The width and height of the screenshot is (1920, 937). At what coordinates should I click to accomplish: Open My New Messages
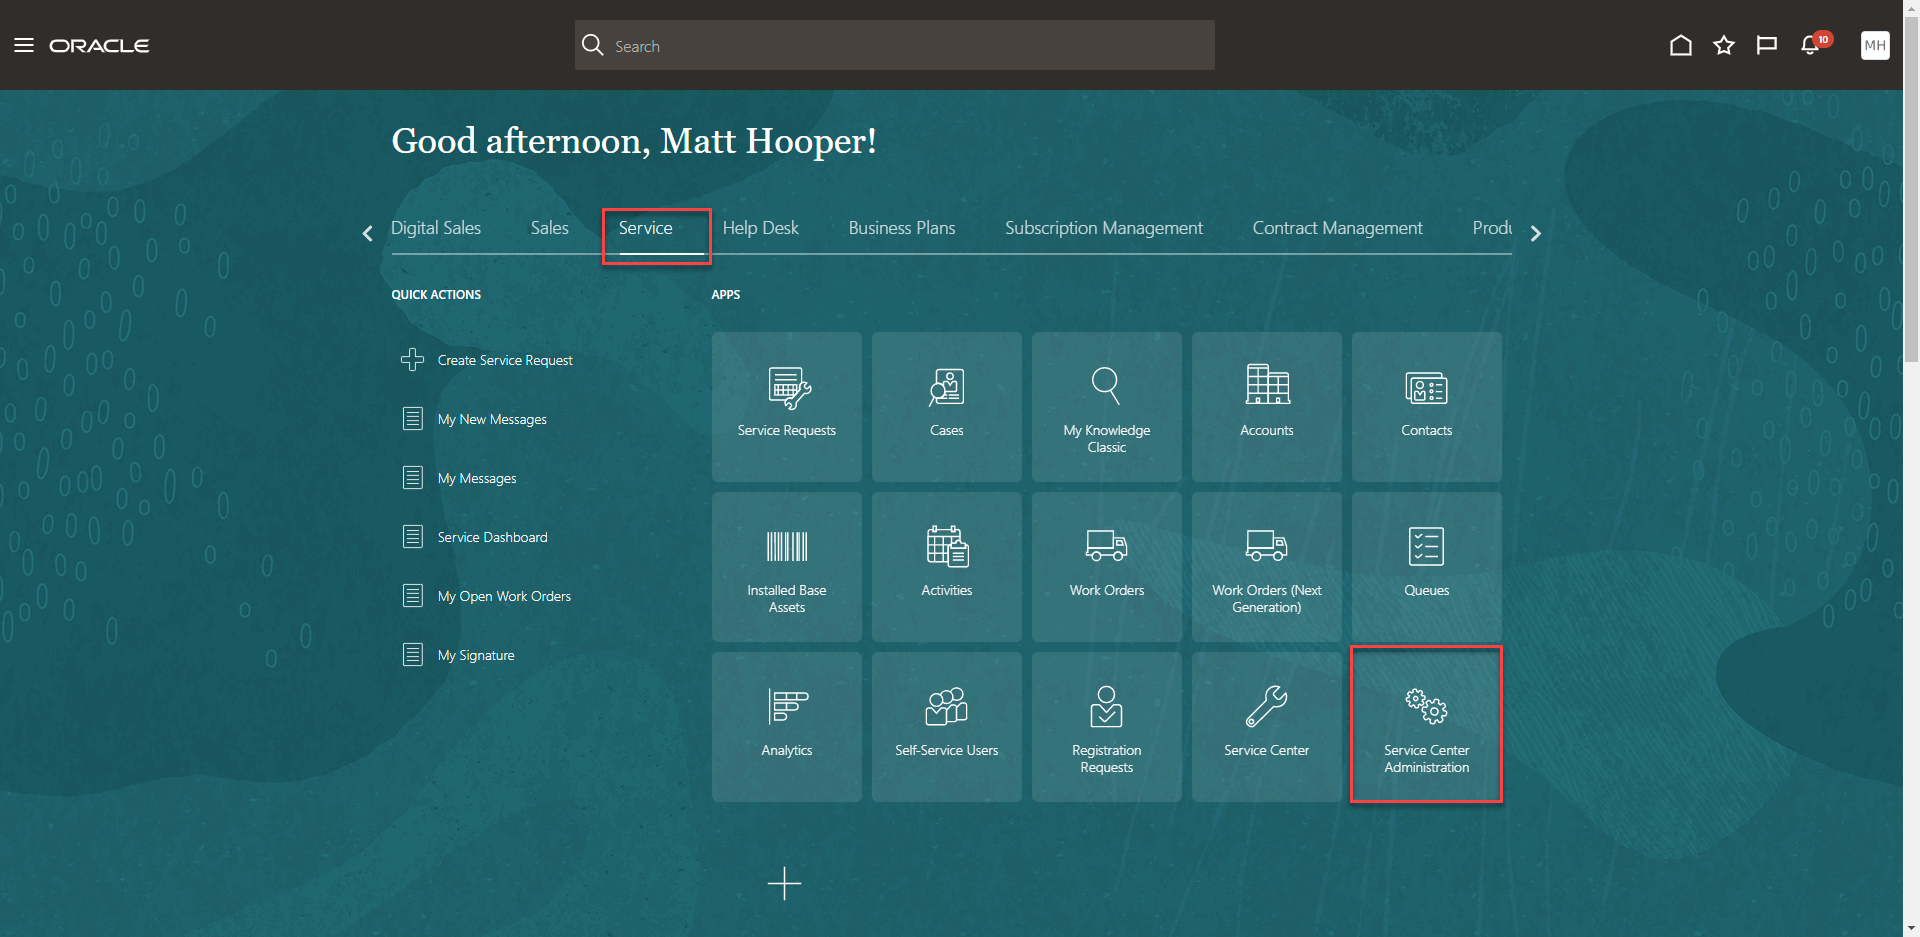point(474,419)
